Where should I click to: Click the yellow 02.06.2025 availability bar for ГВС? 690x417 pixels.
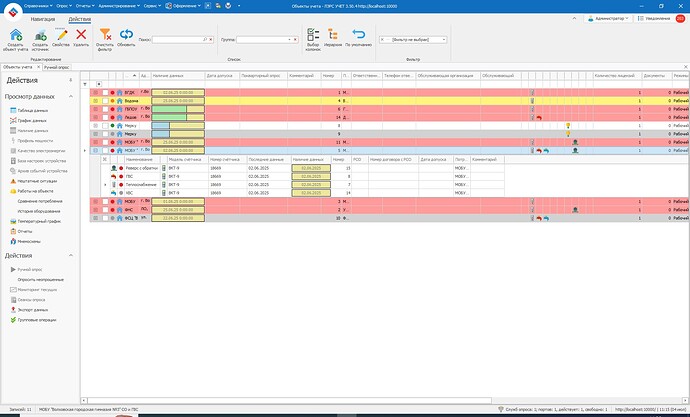click(x=311, y=176)
